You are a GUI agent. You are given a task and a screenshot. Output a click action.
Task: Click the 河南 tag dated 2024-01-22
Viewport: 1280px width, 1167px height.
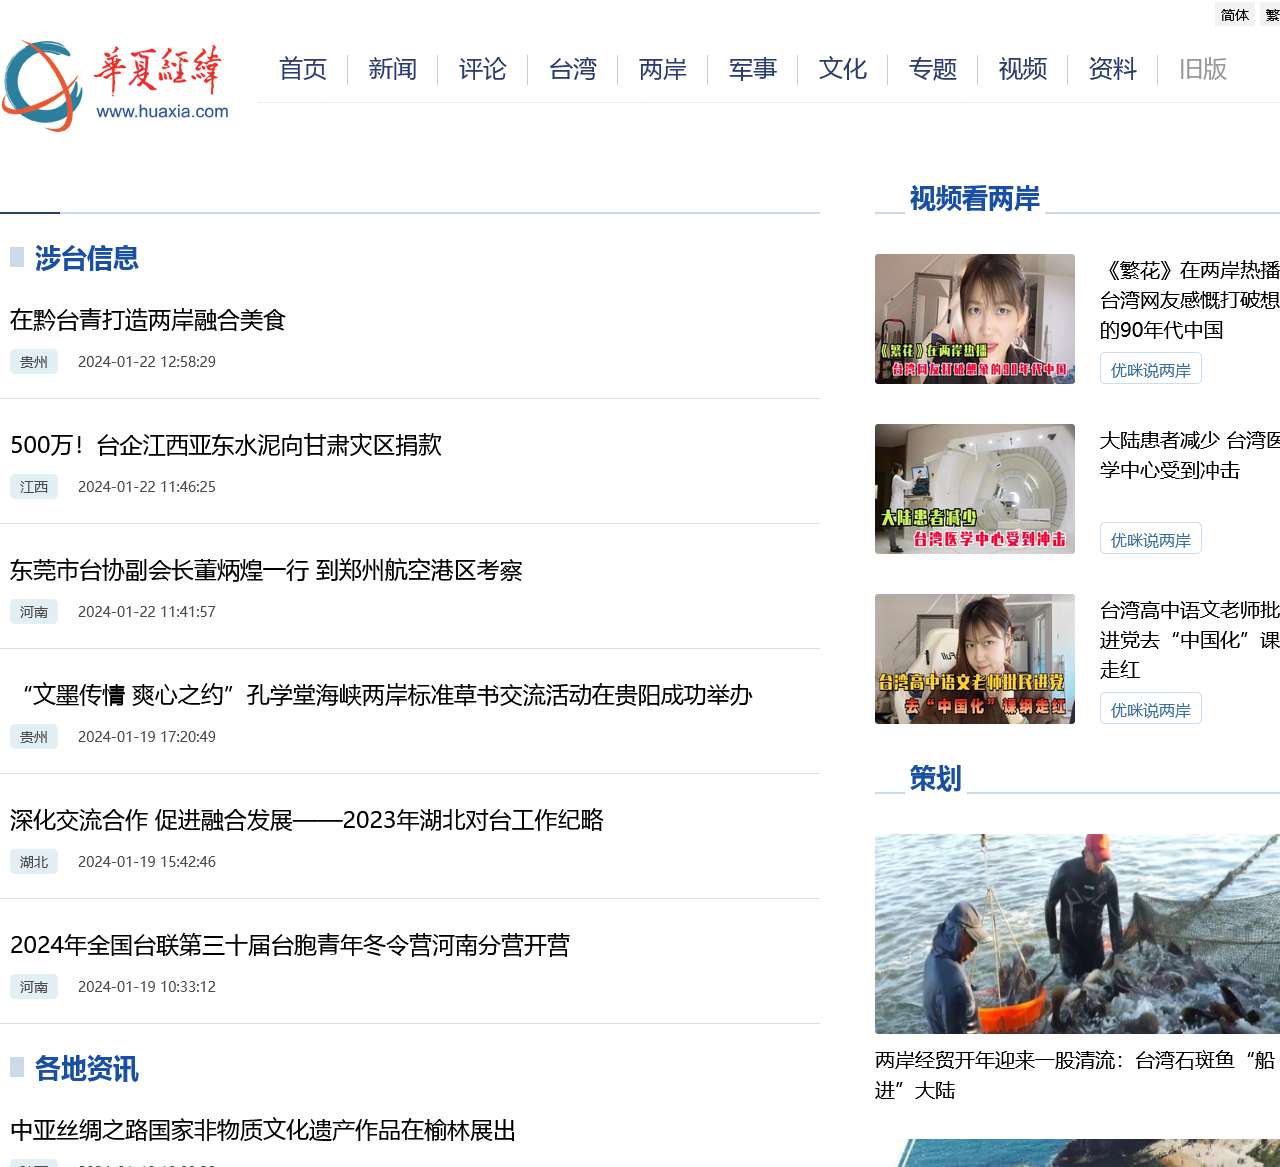click(x=34, y=612)
